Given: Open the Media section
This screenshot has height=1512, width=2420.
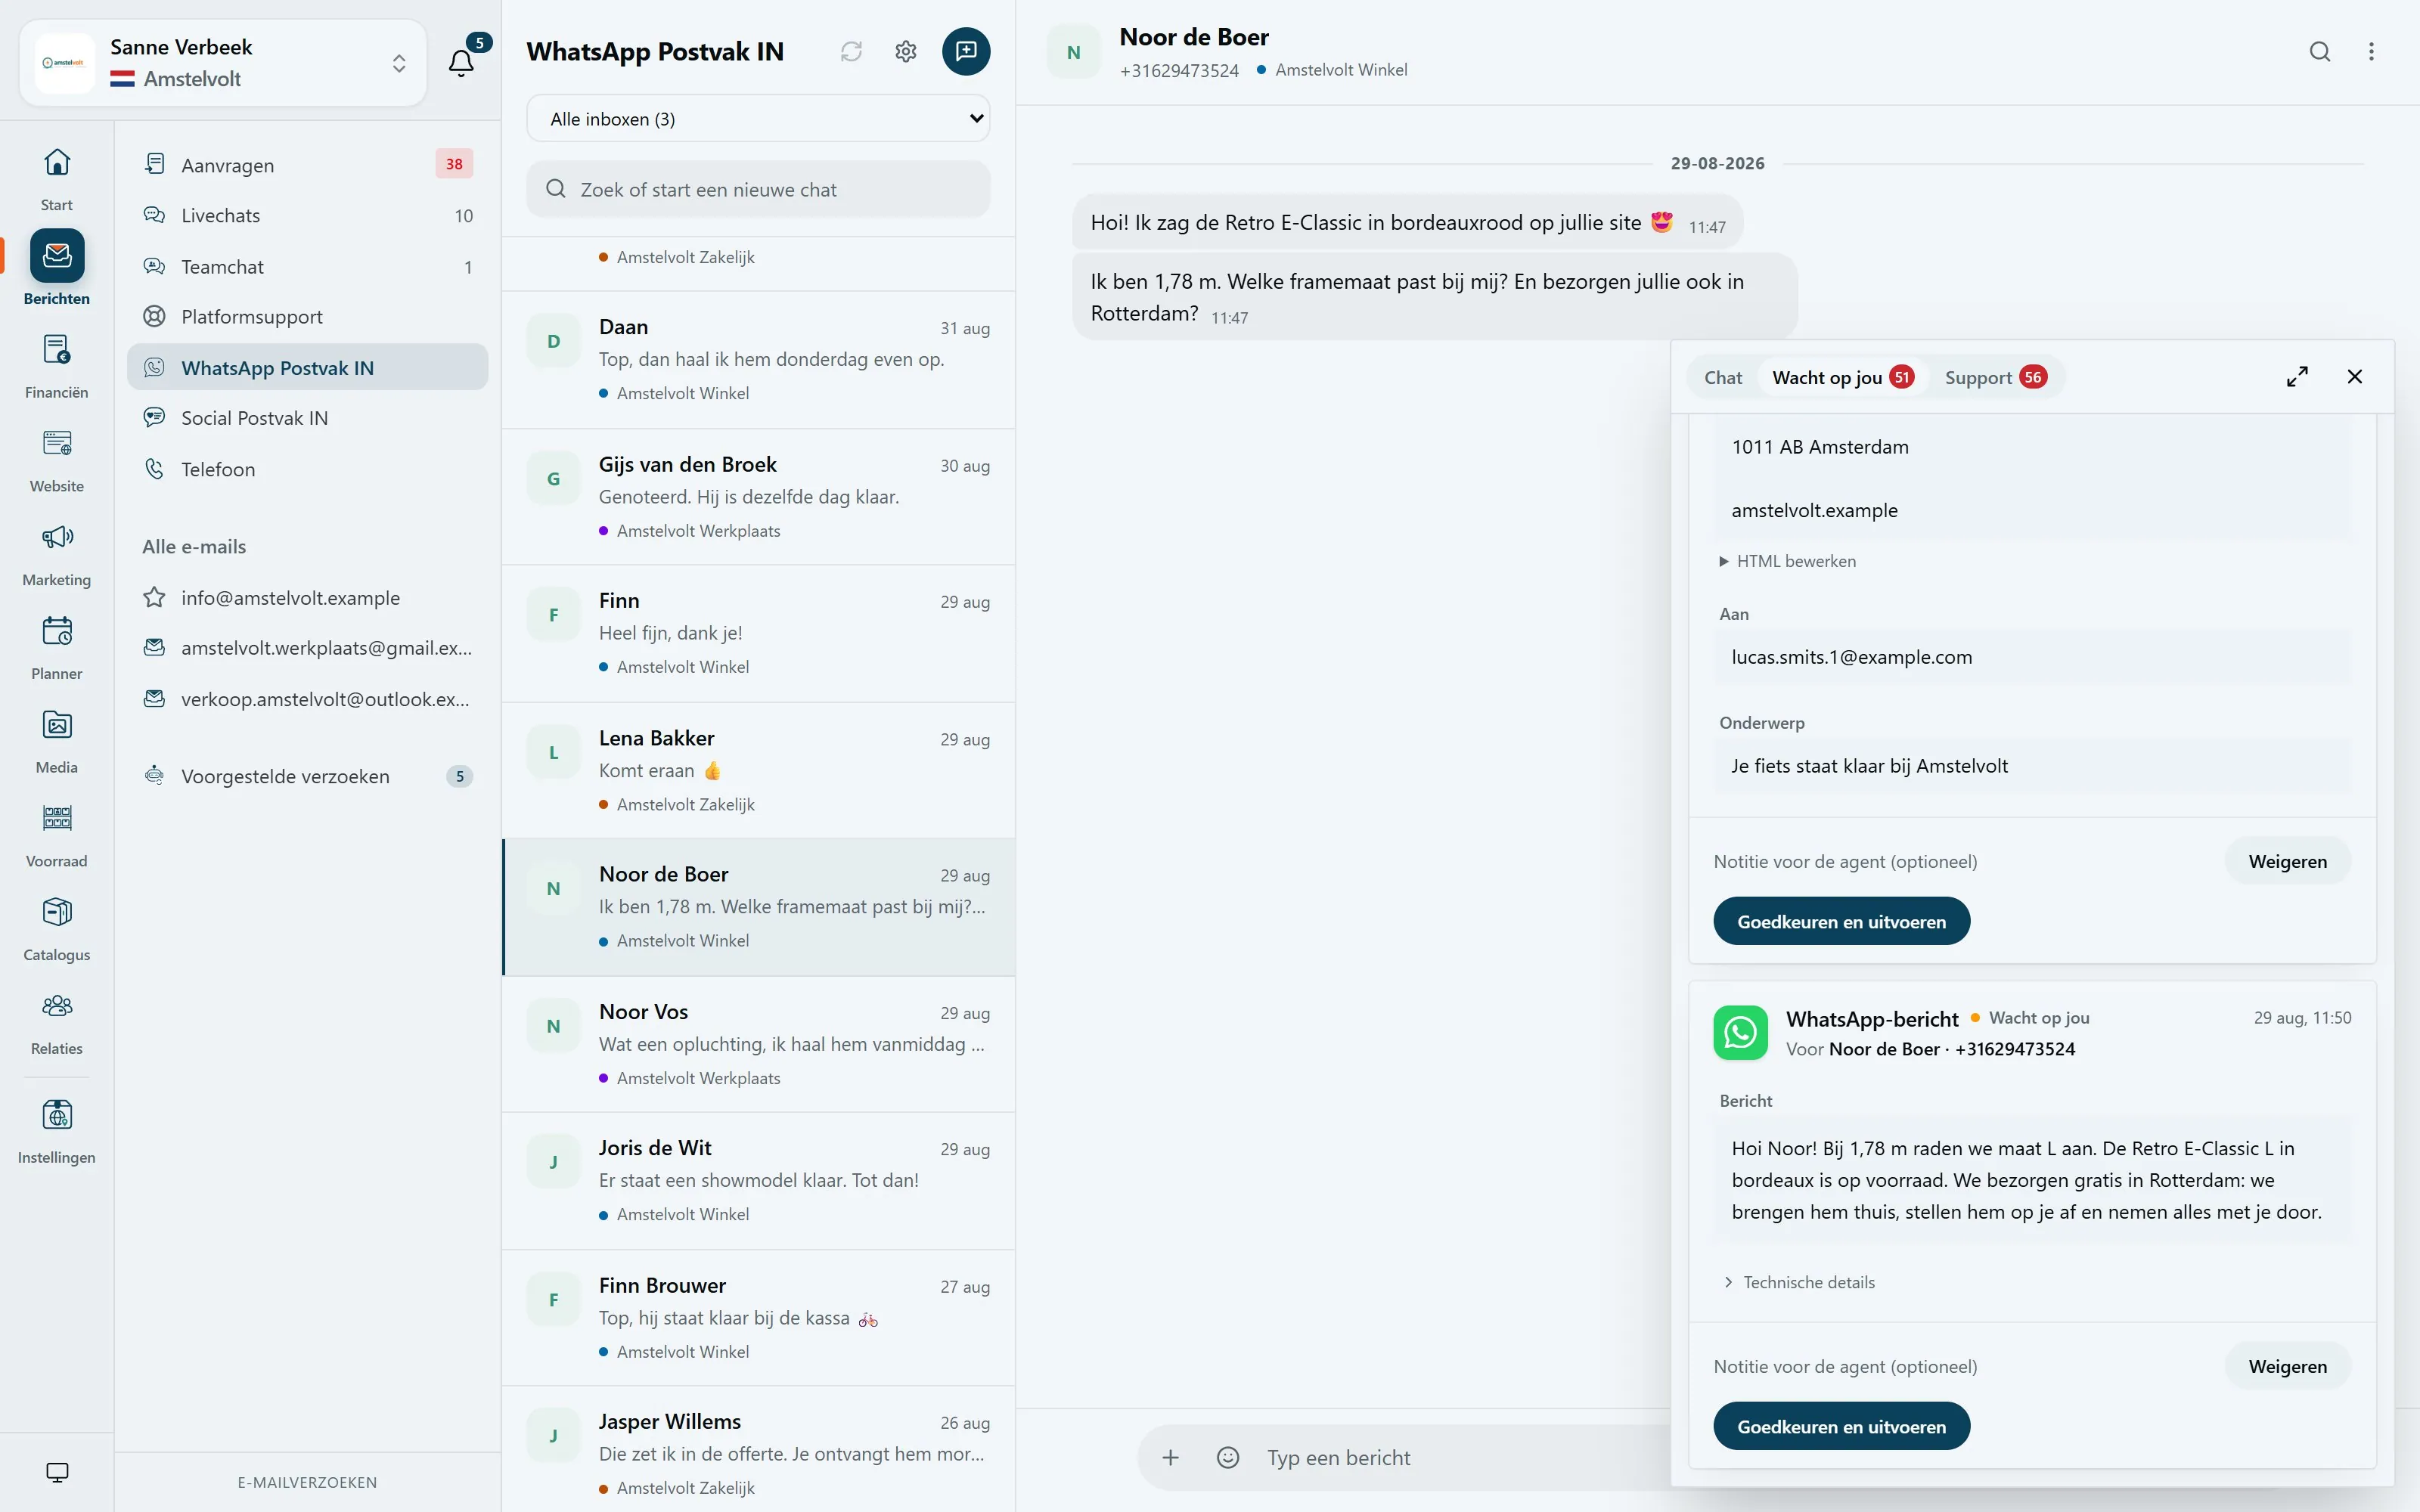Looking at the screenshot, I should tap(57, 742).
